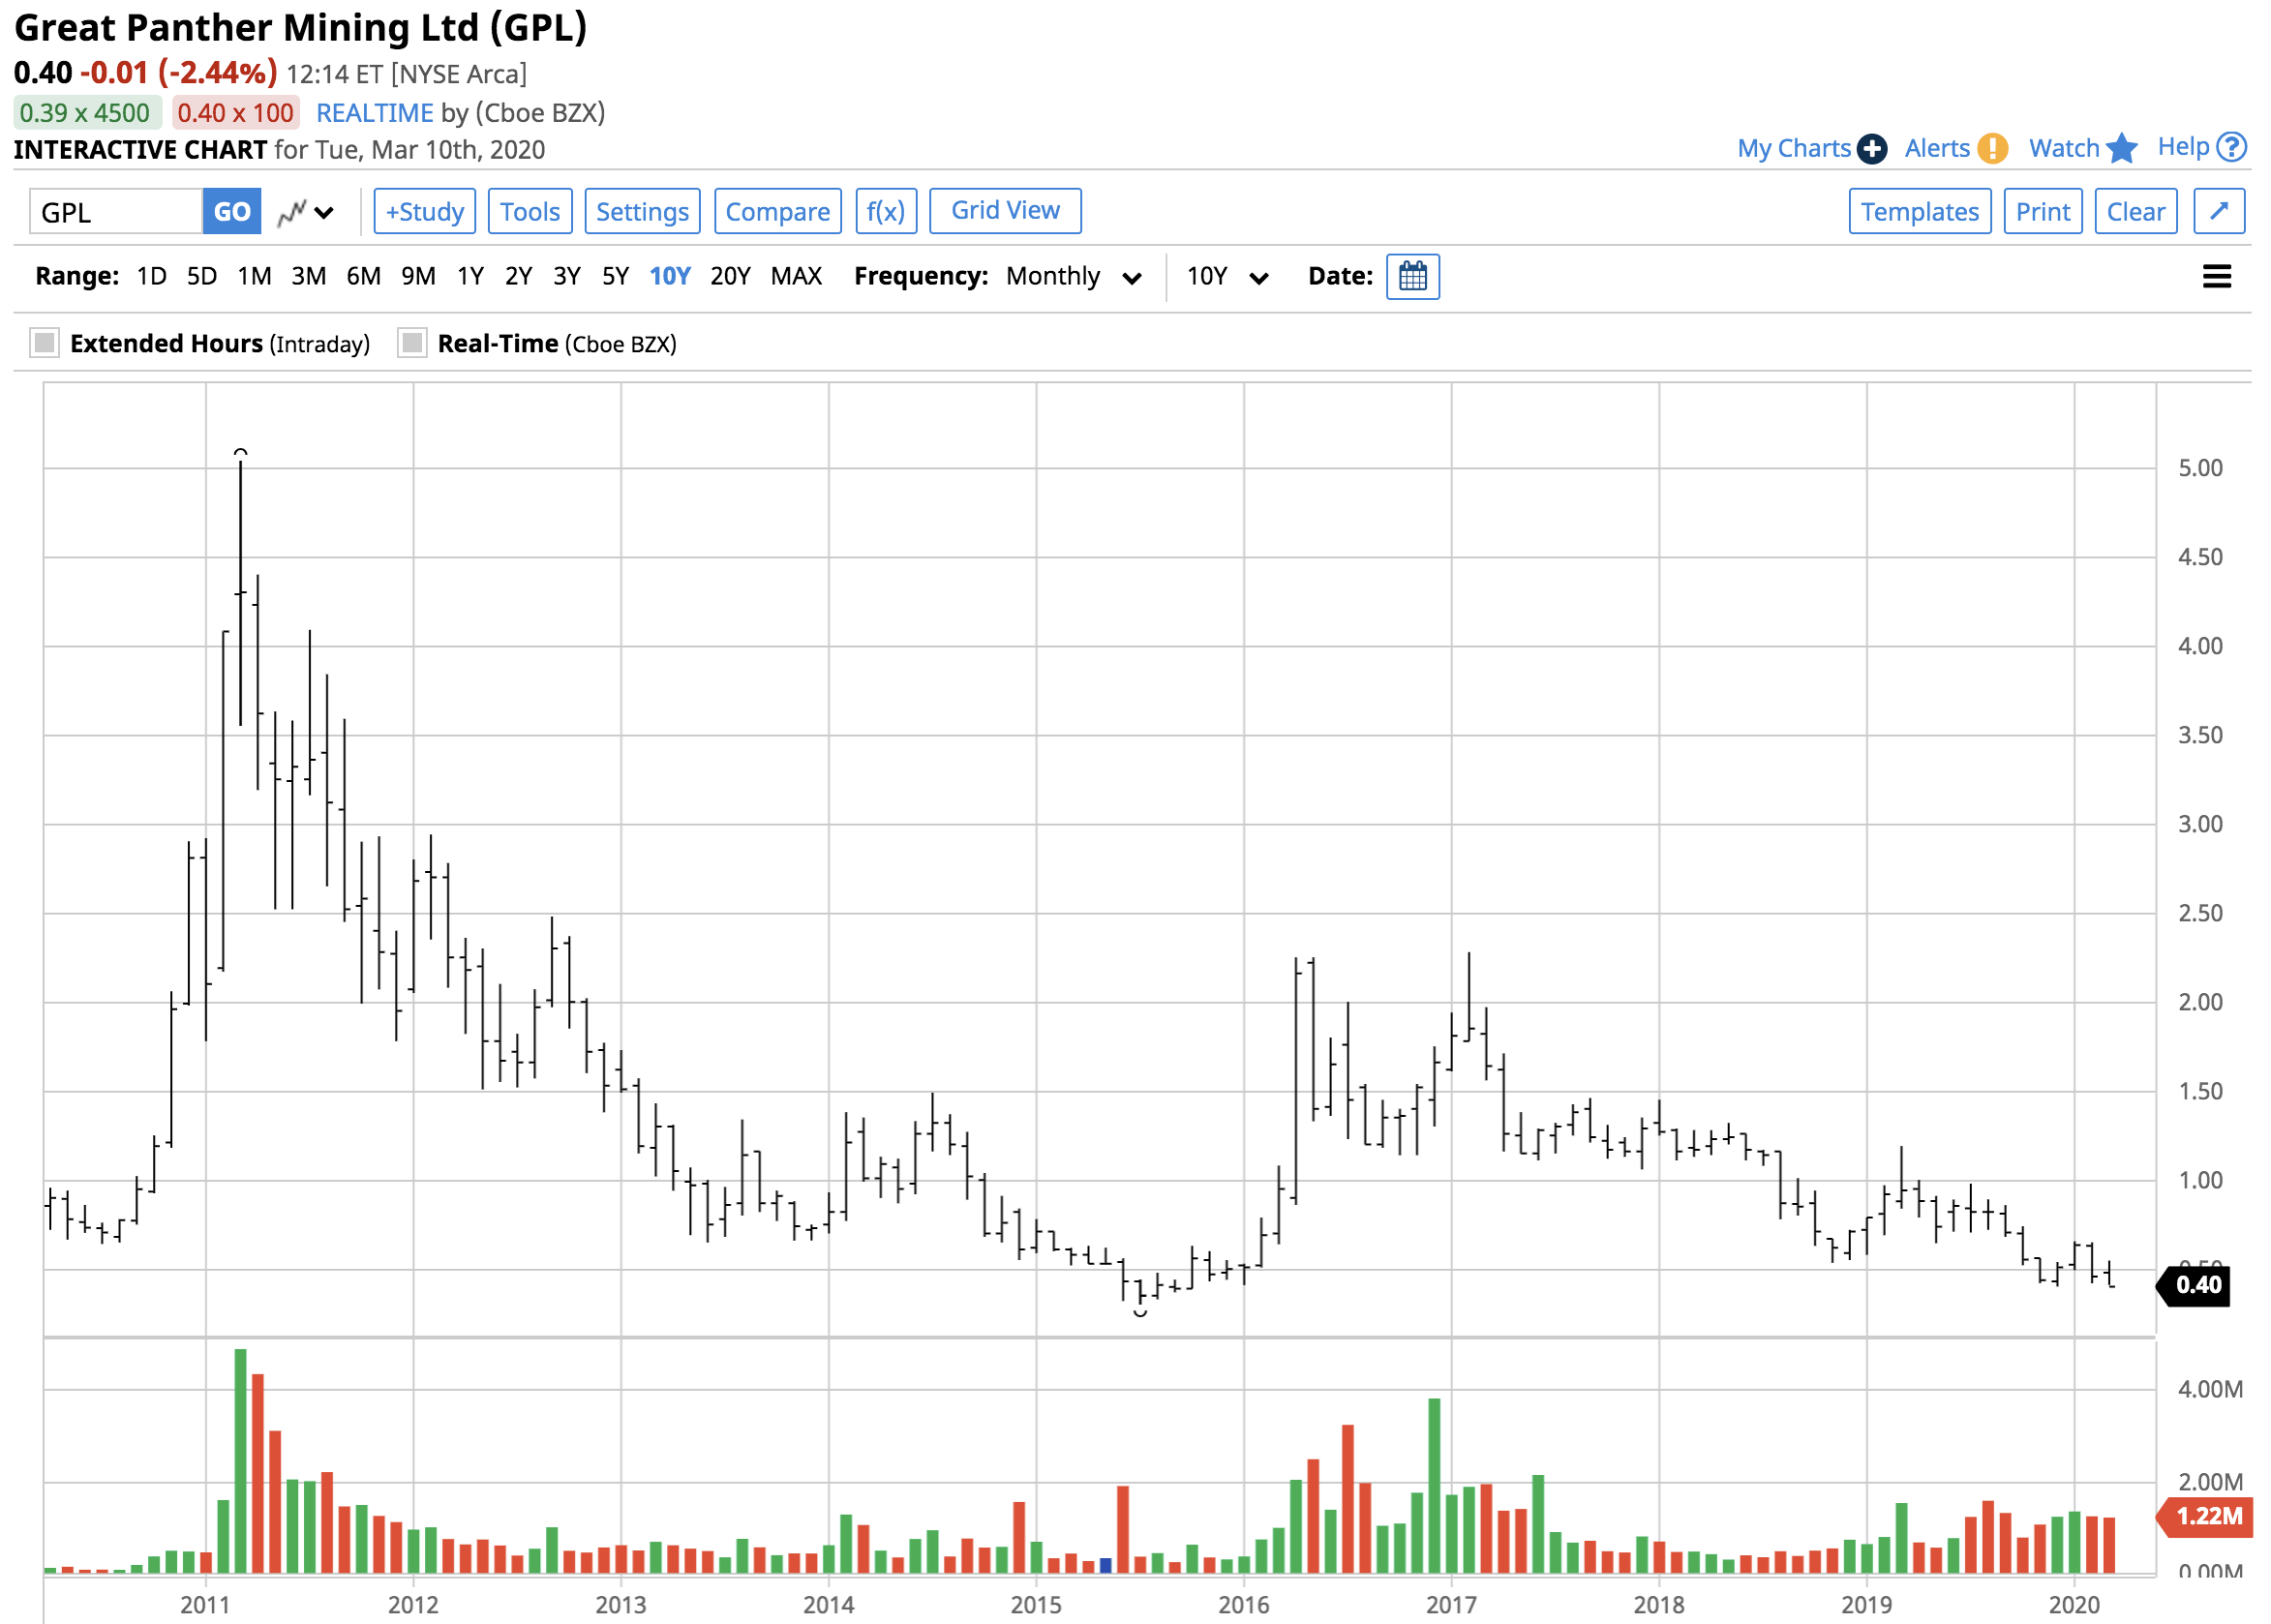Select the 3Y range
The height and width of the screenshot is (1624, 2271).
(567, 276)
